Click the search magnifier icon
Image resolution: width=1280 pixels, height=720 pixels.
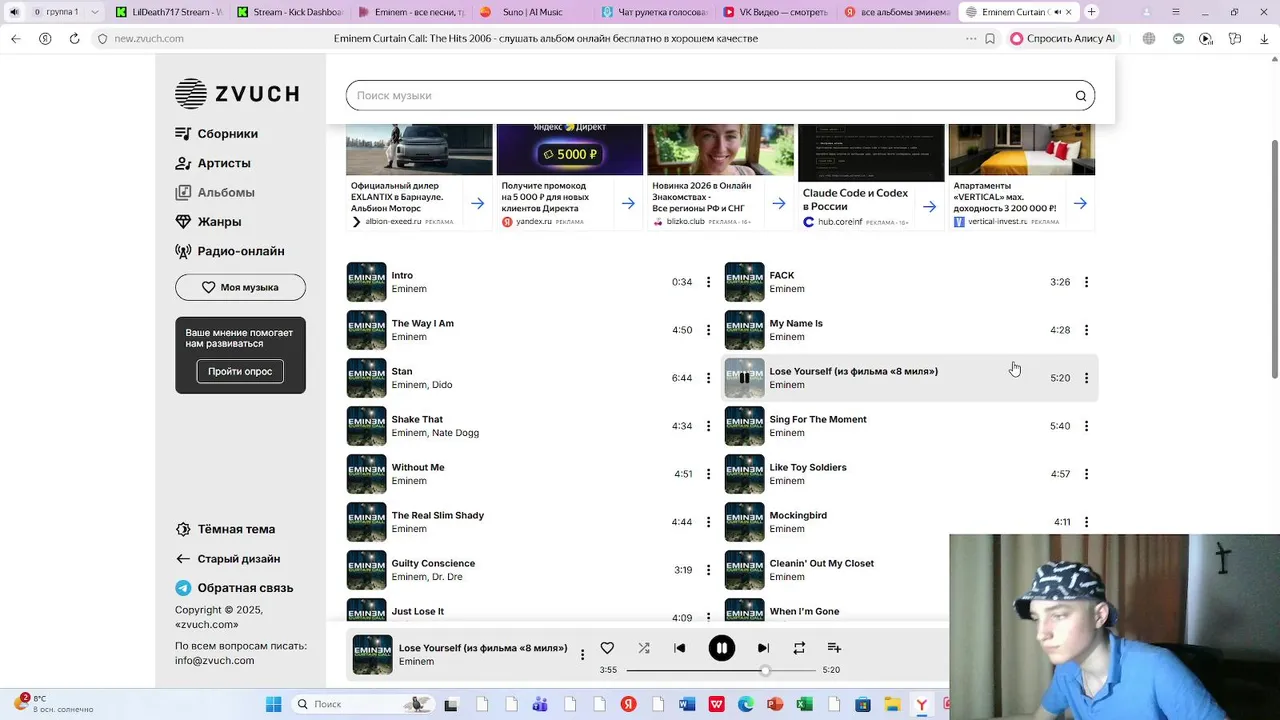pos(1081,96)
